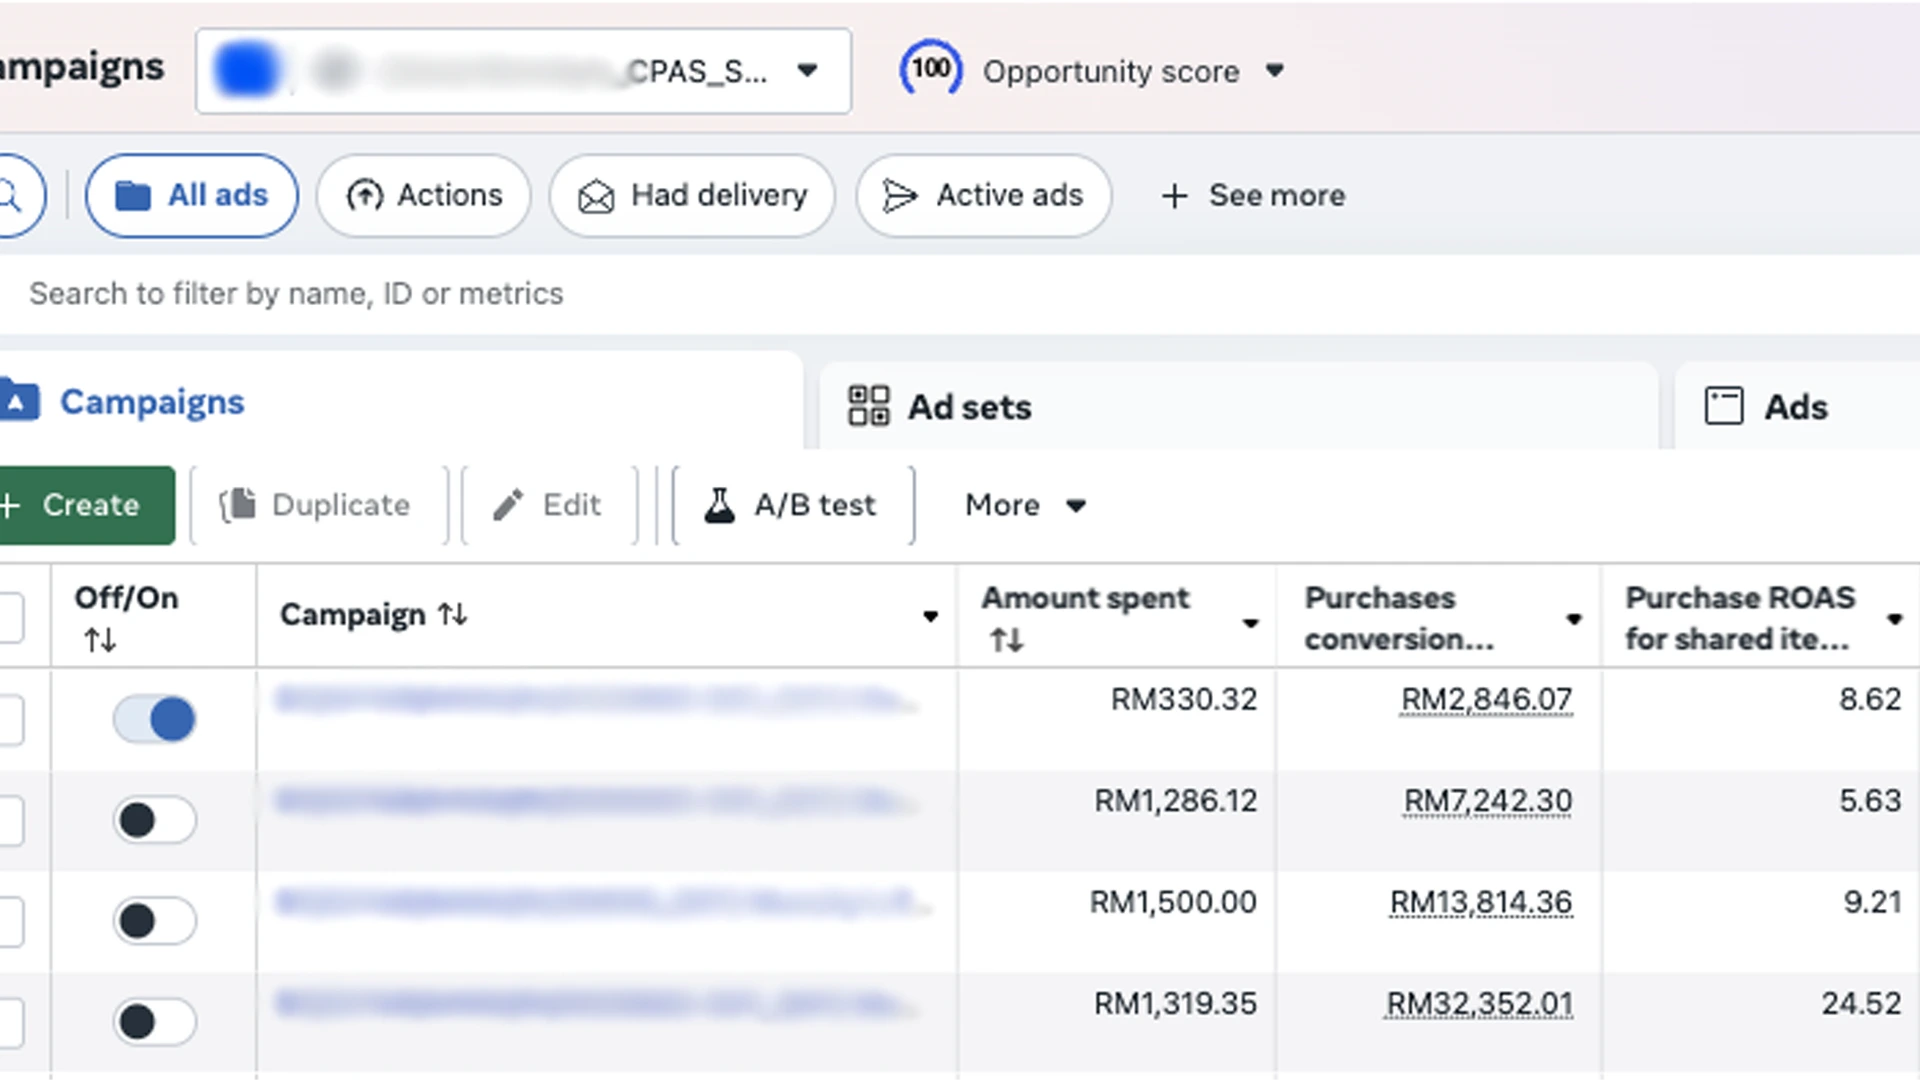Start an A/B test
This screenshot has width=1920, height=1080.
794,505
